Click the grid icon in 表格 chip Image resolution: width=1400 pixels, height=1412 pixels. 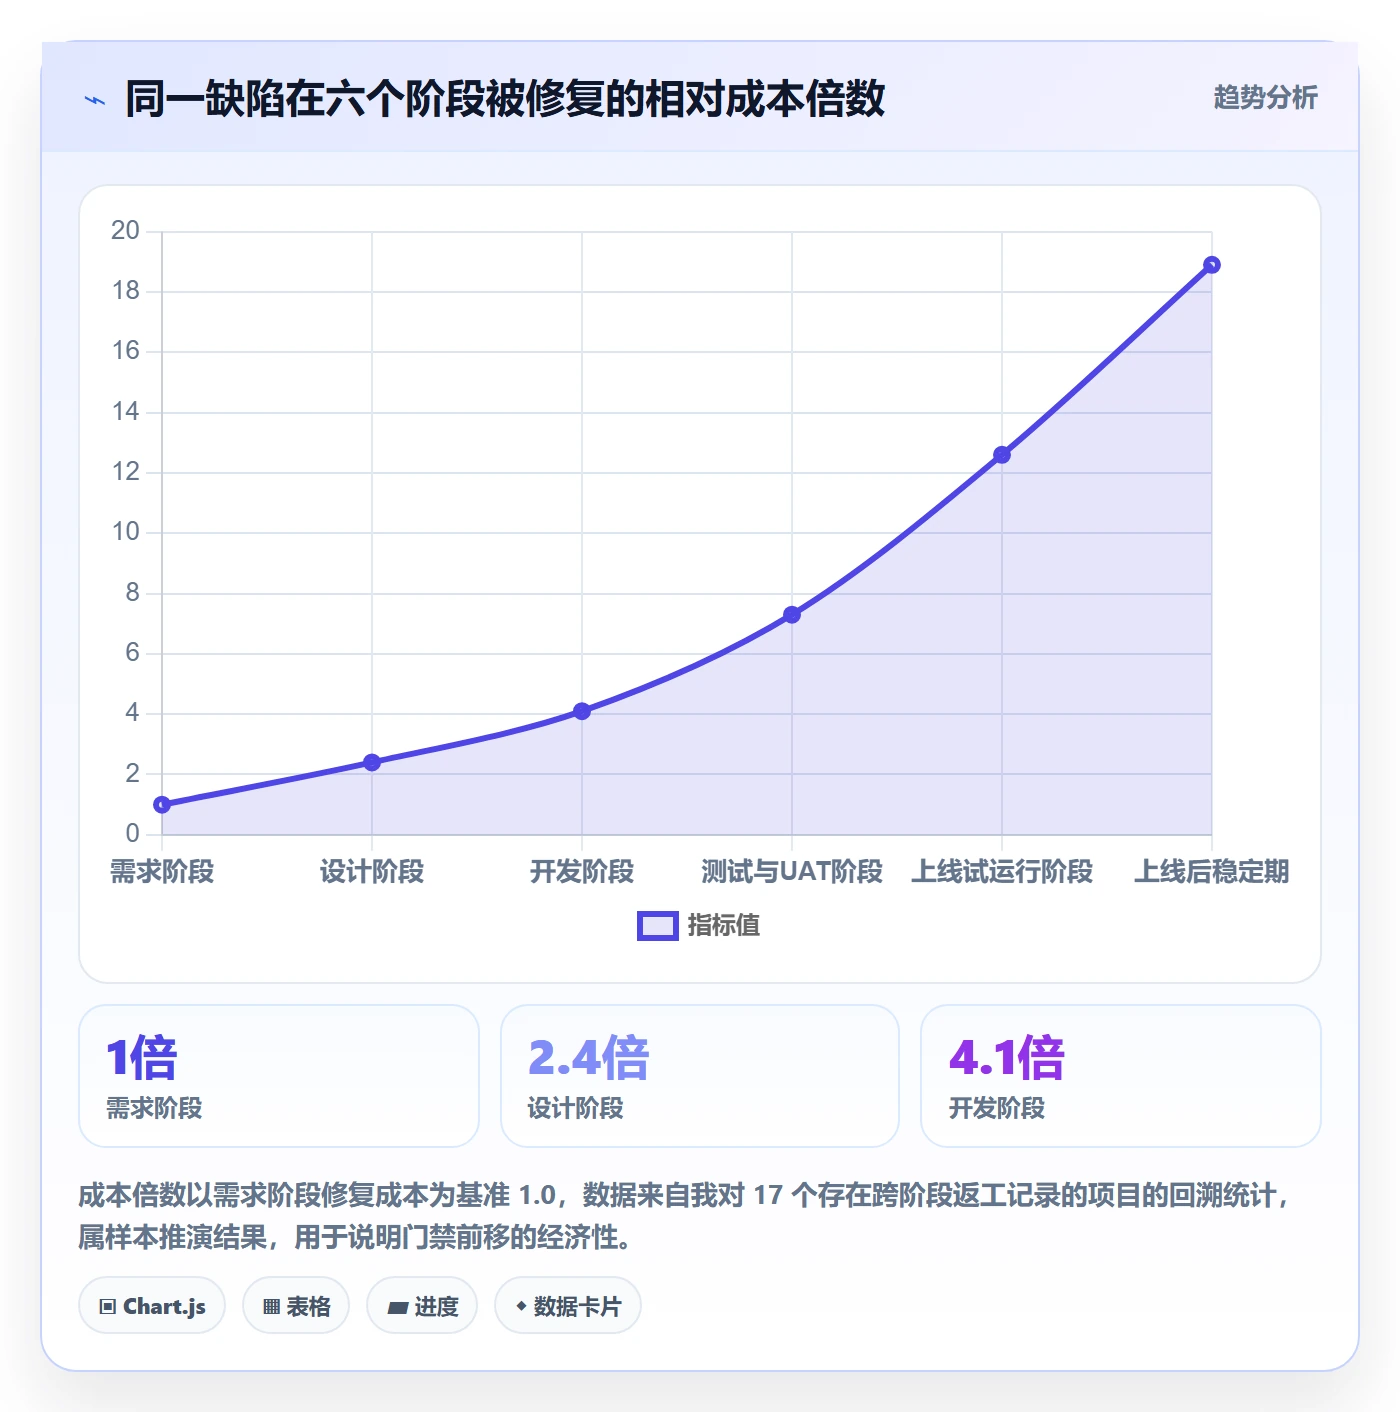click(271, 1307)
